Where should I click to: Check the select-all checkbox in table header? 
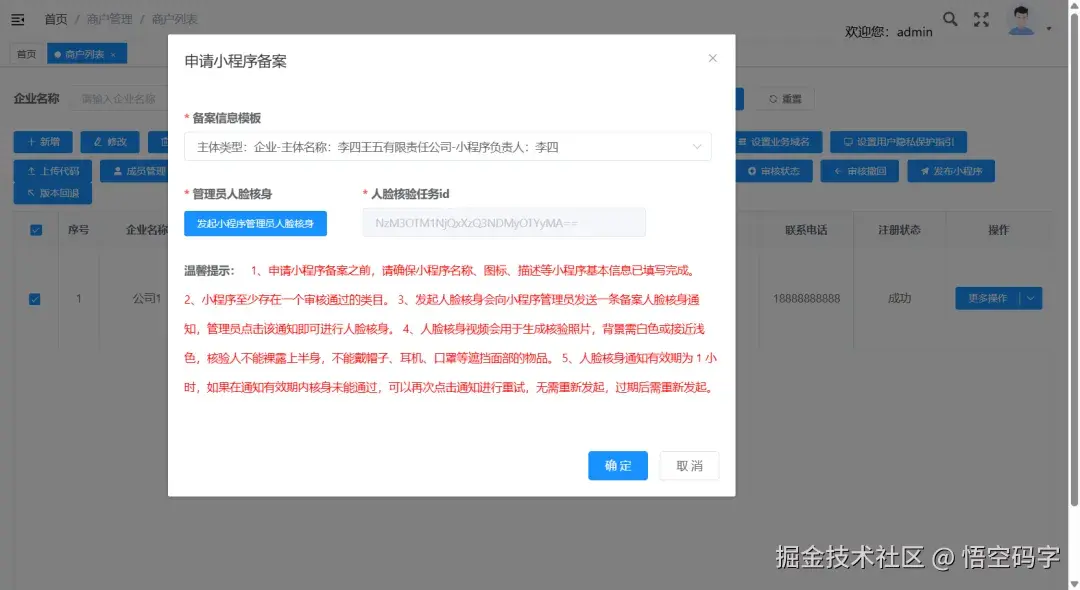pos(37,229)
